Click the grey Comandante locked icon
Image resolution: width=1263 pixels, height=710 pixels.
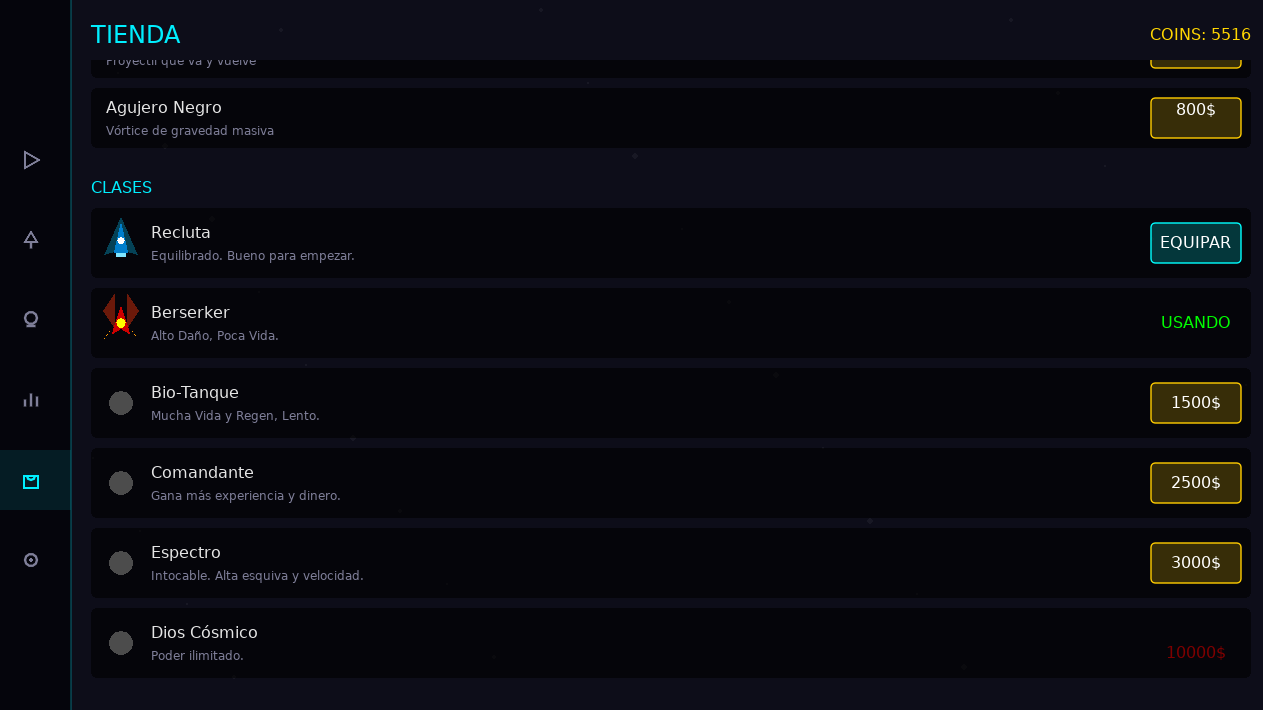[121, 483]
